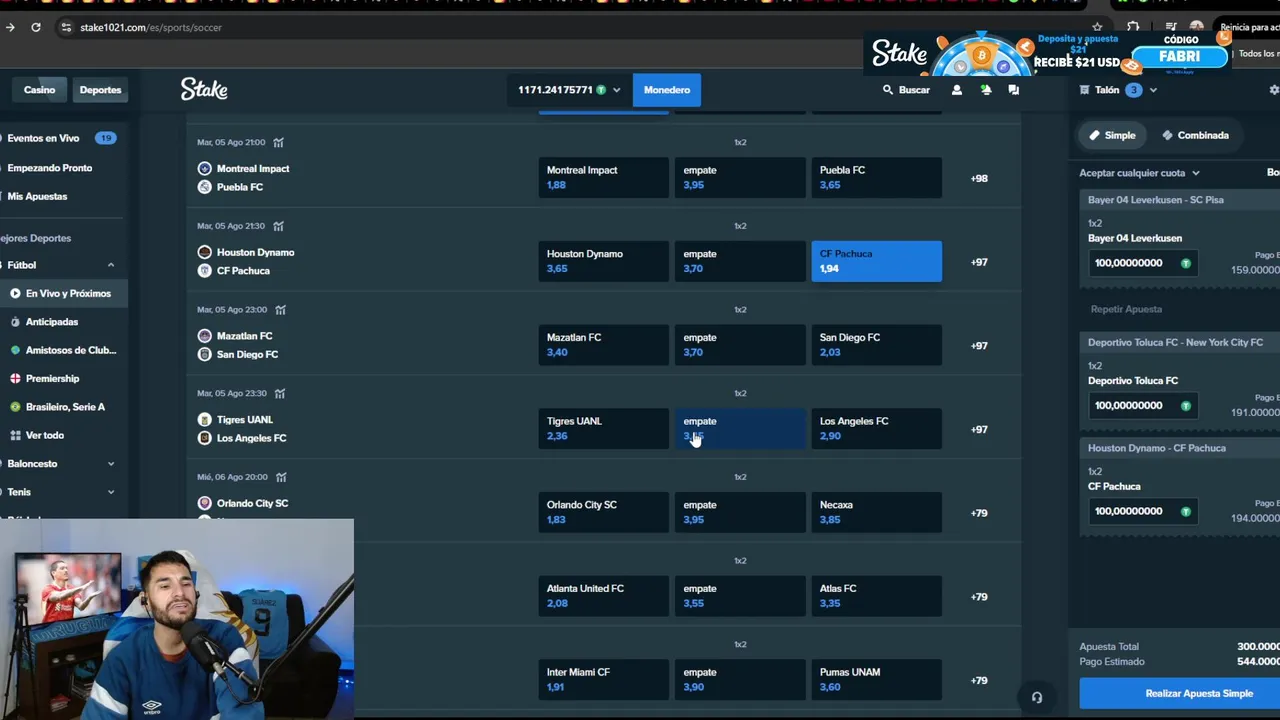This screenshot has height=720, width=1280.
Task: Select Pumas UNAM 3,60 odds
Action: 876,680
